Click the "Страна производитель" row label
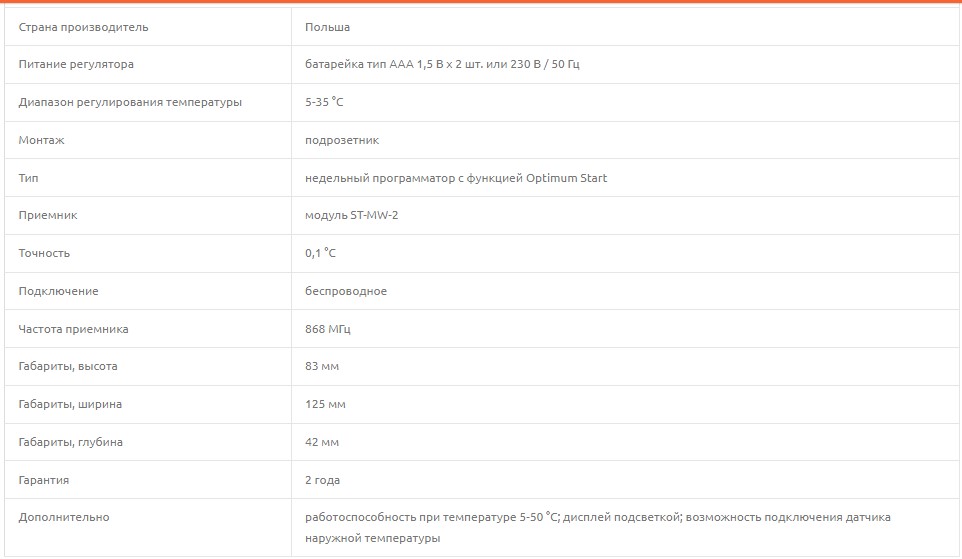 pyautogui.click(x=83, y=27)
